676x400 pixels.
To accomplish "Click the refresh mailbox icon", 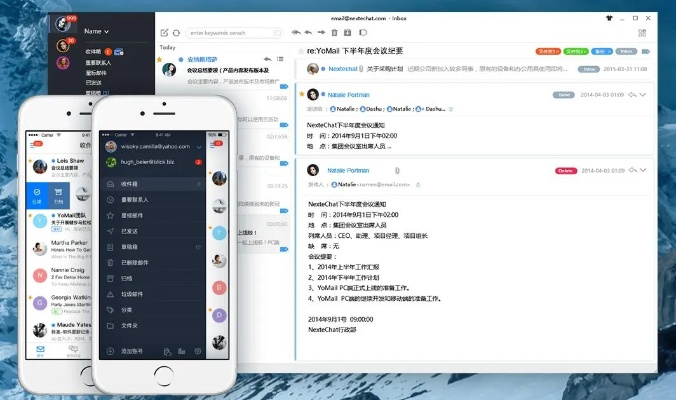I will click(177, 32).
